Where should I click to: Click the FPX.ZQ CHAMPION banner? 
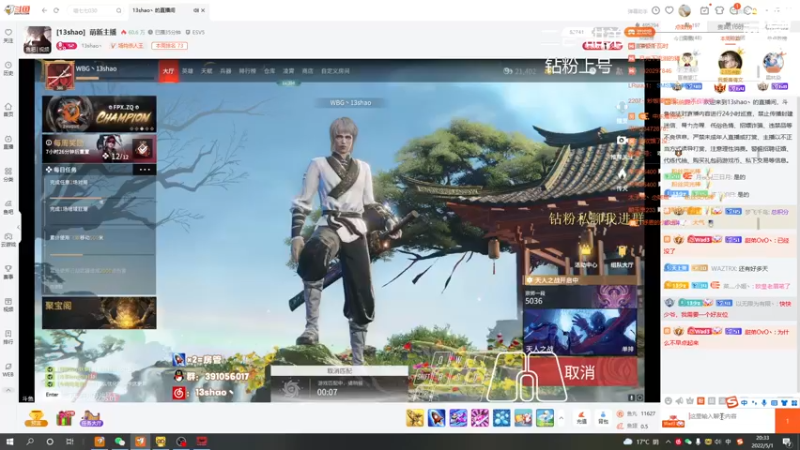[x=99, y=114]
